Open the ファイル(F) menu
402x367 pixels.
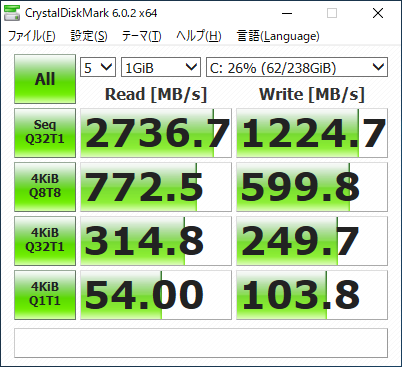pos(31,36)
